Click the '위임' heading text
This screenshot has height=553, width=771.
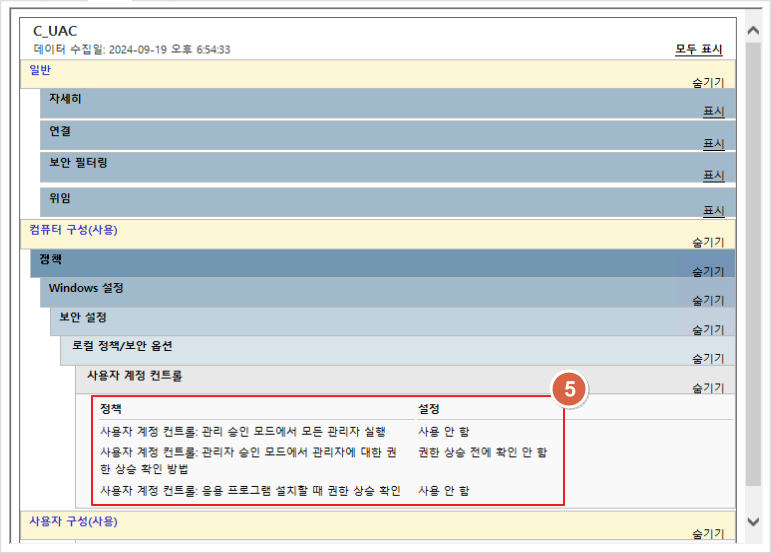pyautogui.click(x=59, y=198)
